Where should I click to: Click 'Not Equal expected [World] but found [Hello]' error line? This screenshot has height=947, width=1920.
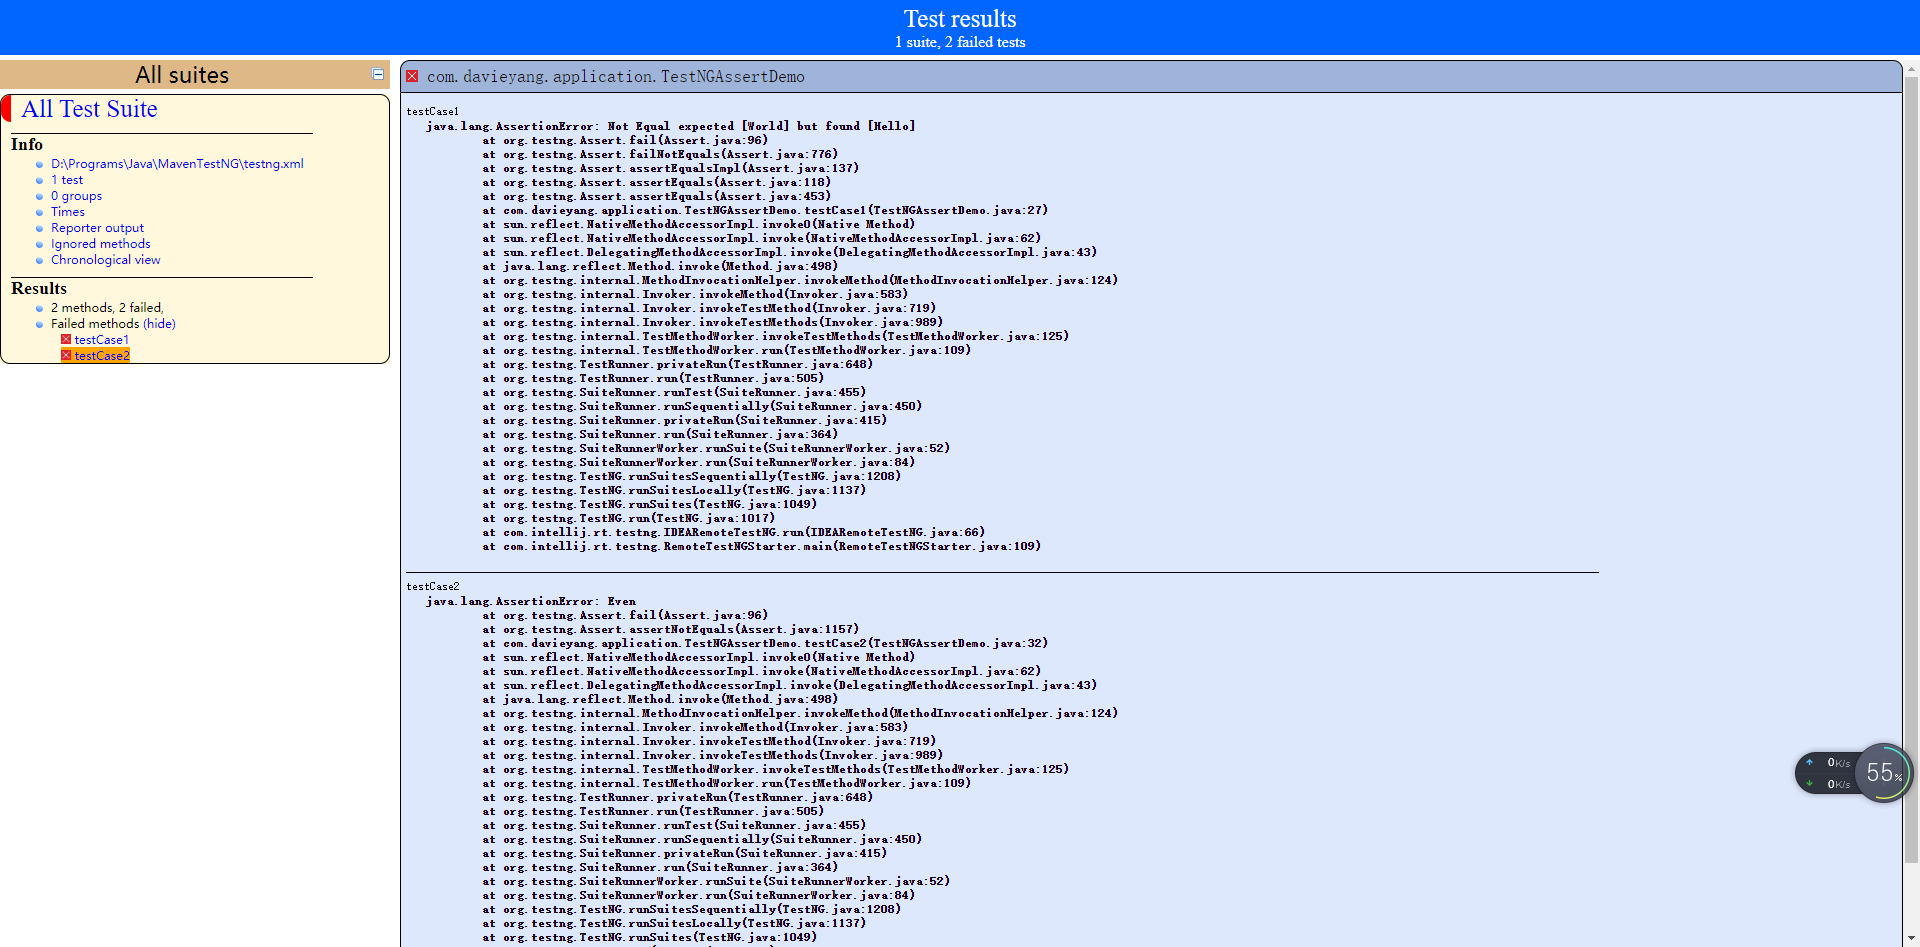coord(670,126)
